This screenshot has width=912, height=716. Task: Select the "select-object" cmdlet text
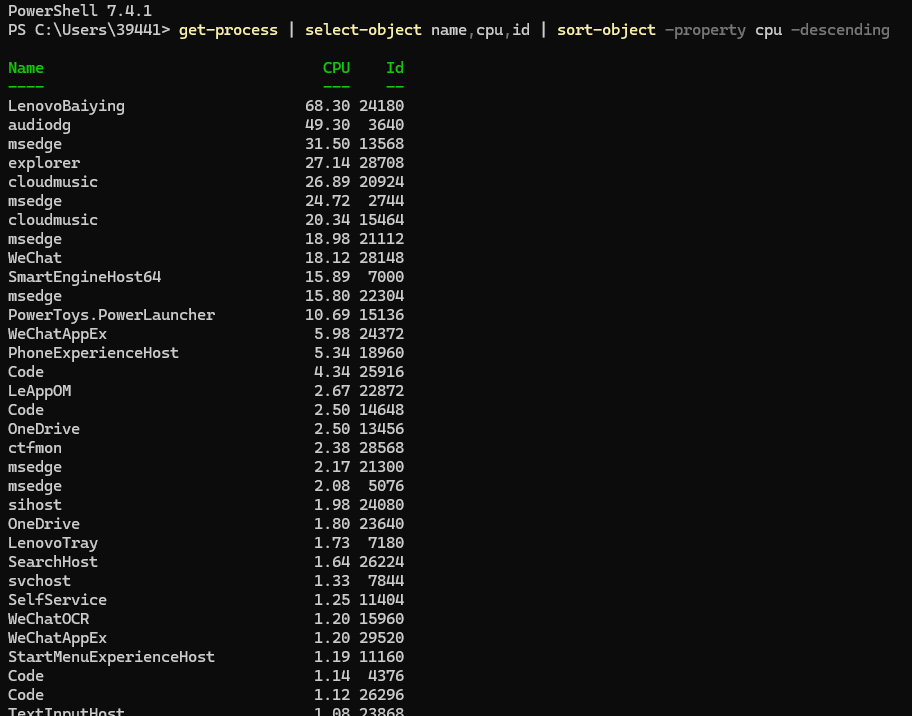click(364, 30)
